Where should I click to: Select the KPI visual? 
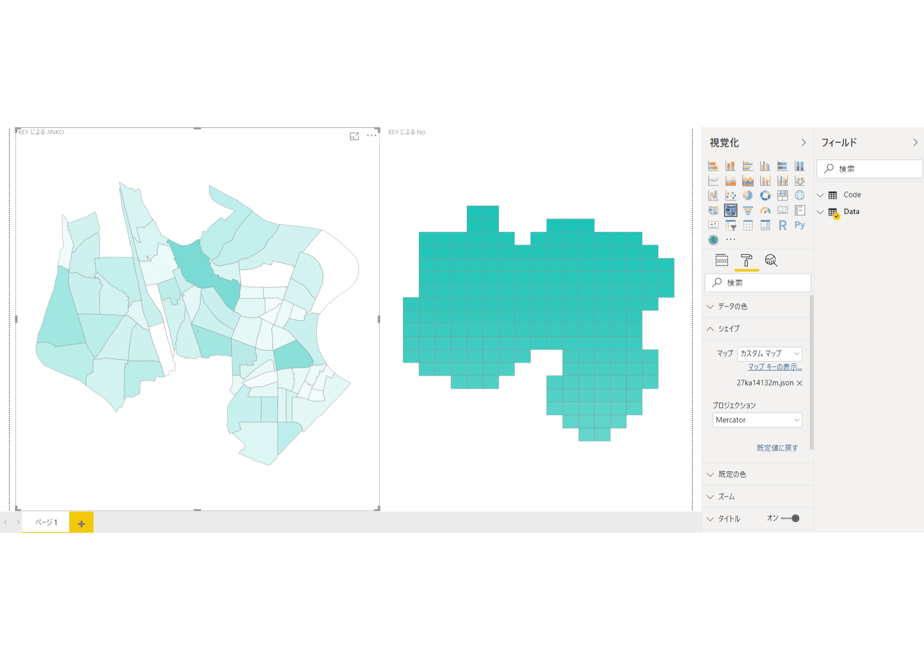pos(713,225)
